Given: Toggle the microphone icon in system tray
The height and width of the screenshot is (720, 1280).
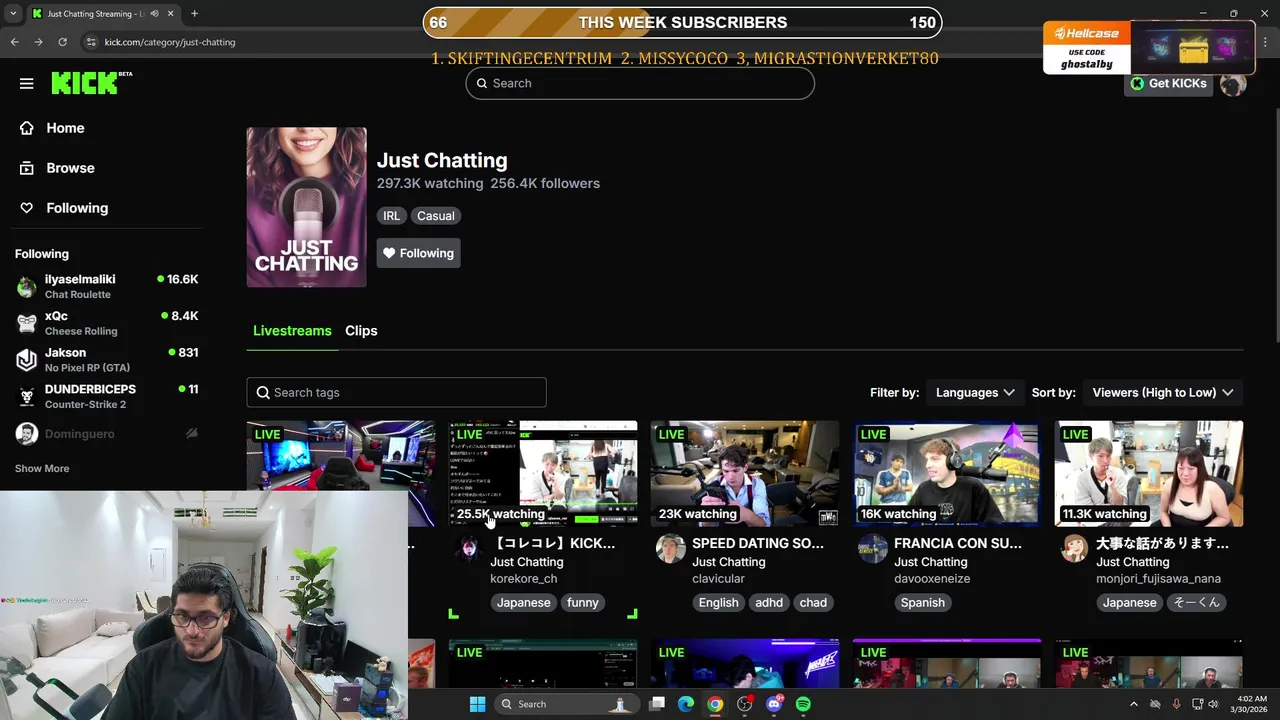Looking at the screenshot, I should (1176, 704).
